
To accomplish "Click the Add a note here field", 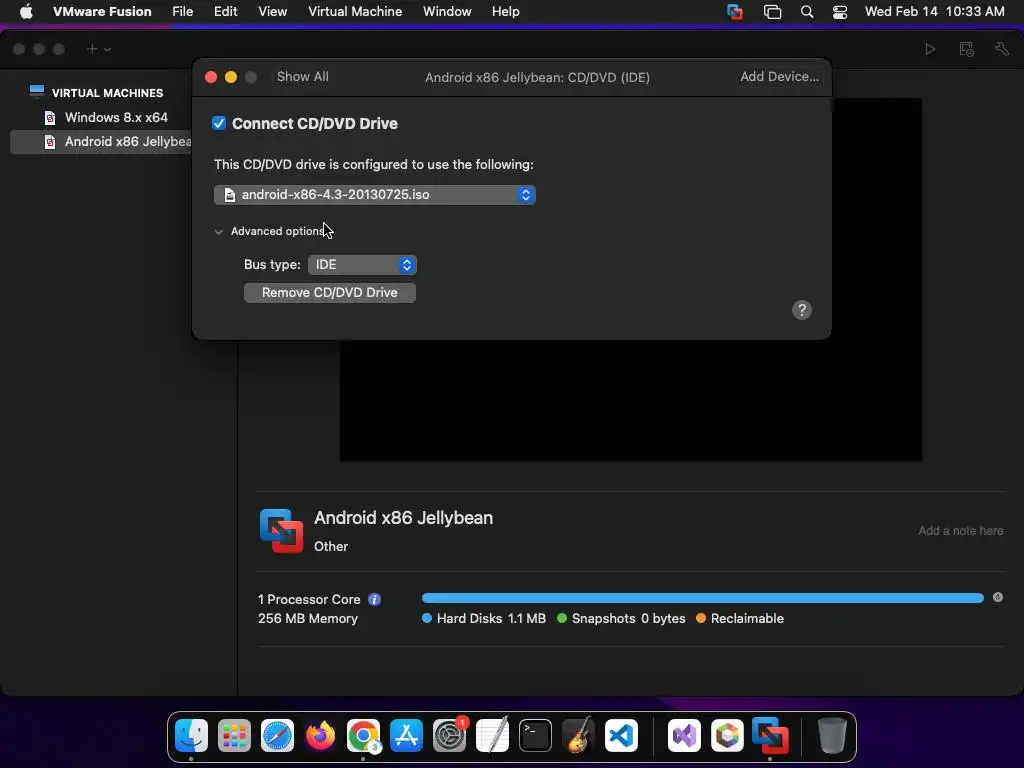I will [961, 531].
